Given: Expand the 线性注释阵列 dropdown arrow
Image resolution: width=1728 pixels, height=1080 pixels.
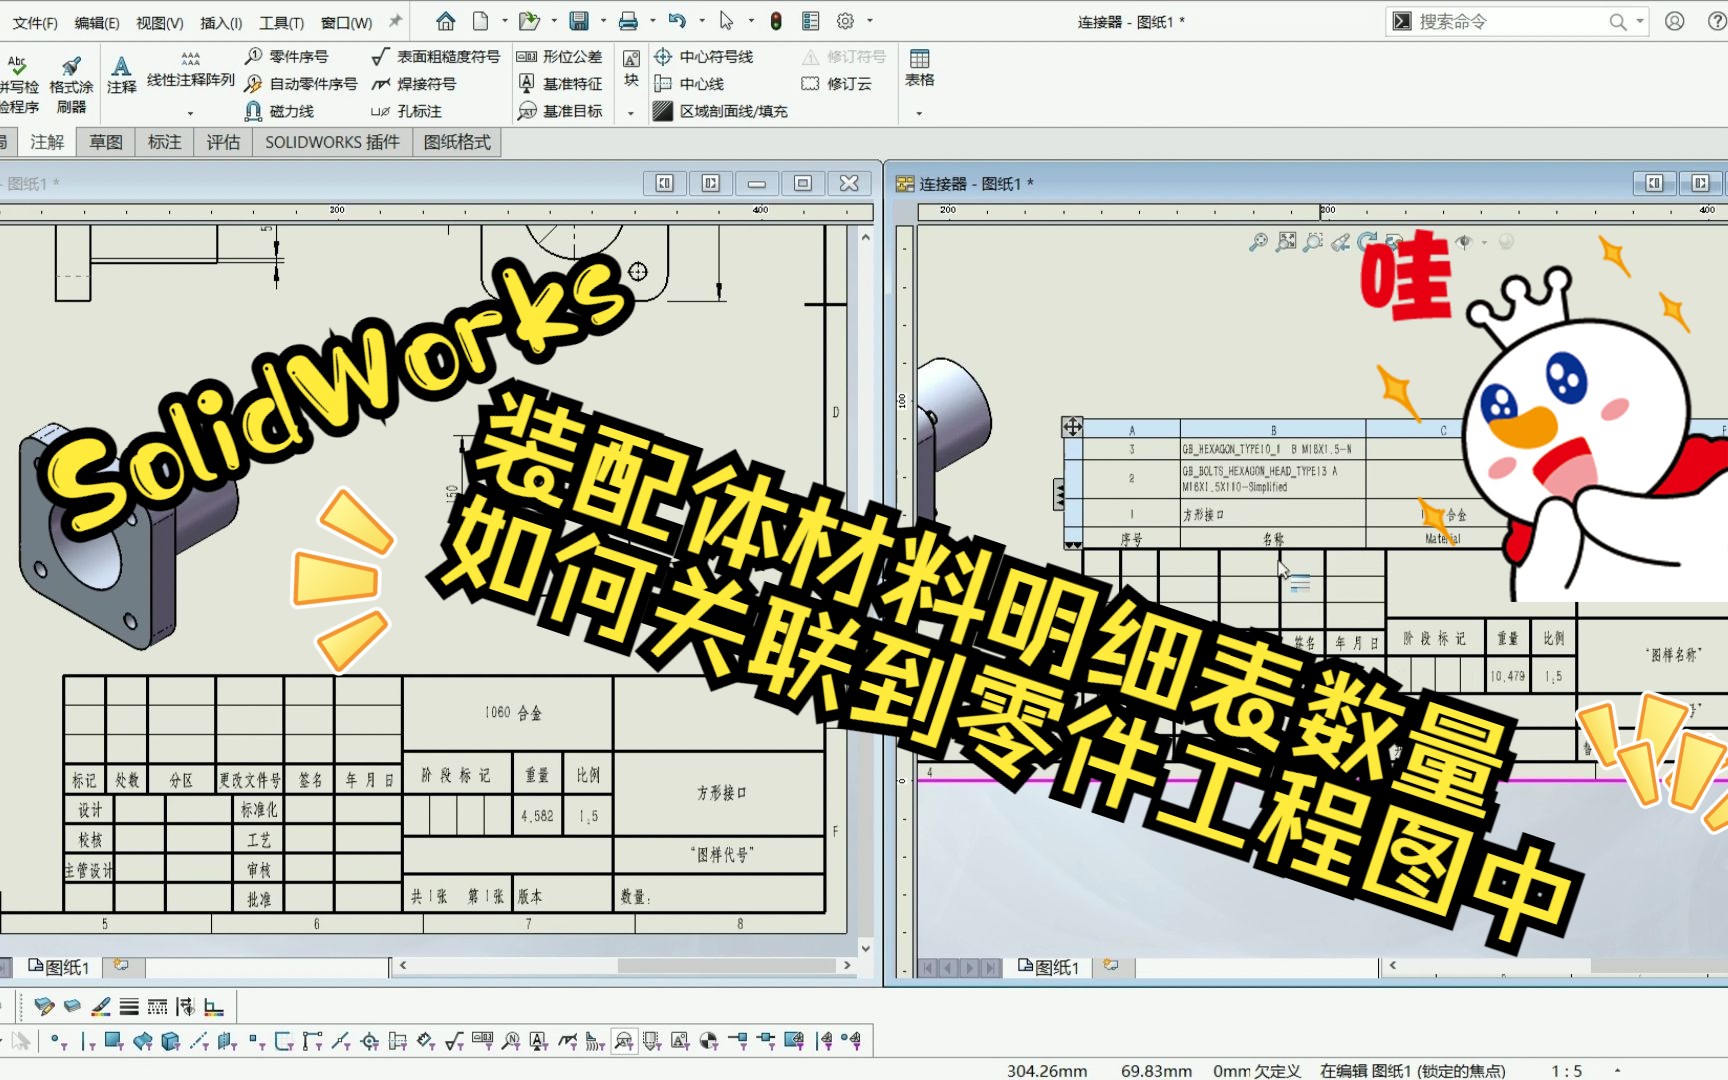Looking at the screenshot, I should click(x=190, y=111).
